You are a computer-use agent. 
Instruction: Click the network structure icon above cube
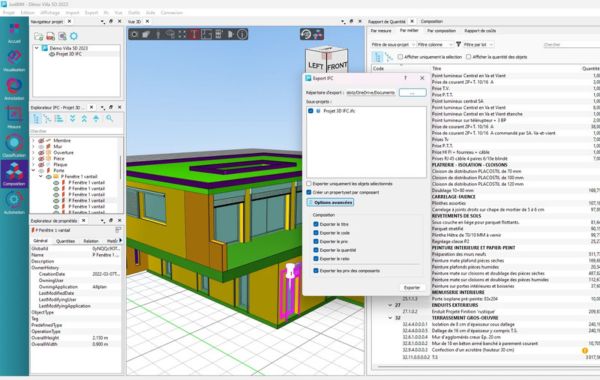[318, 34]
